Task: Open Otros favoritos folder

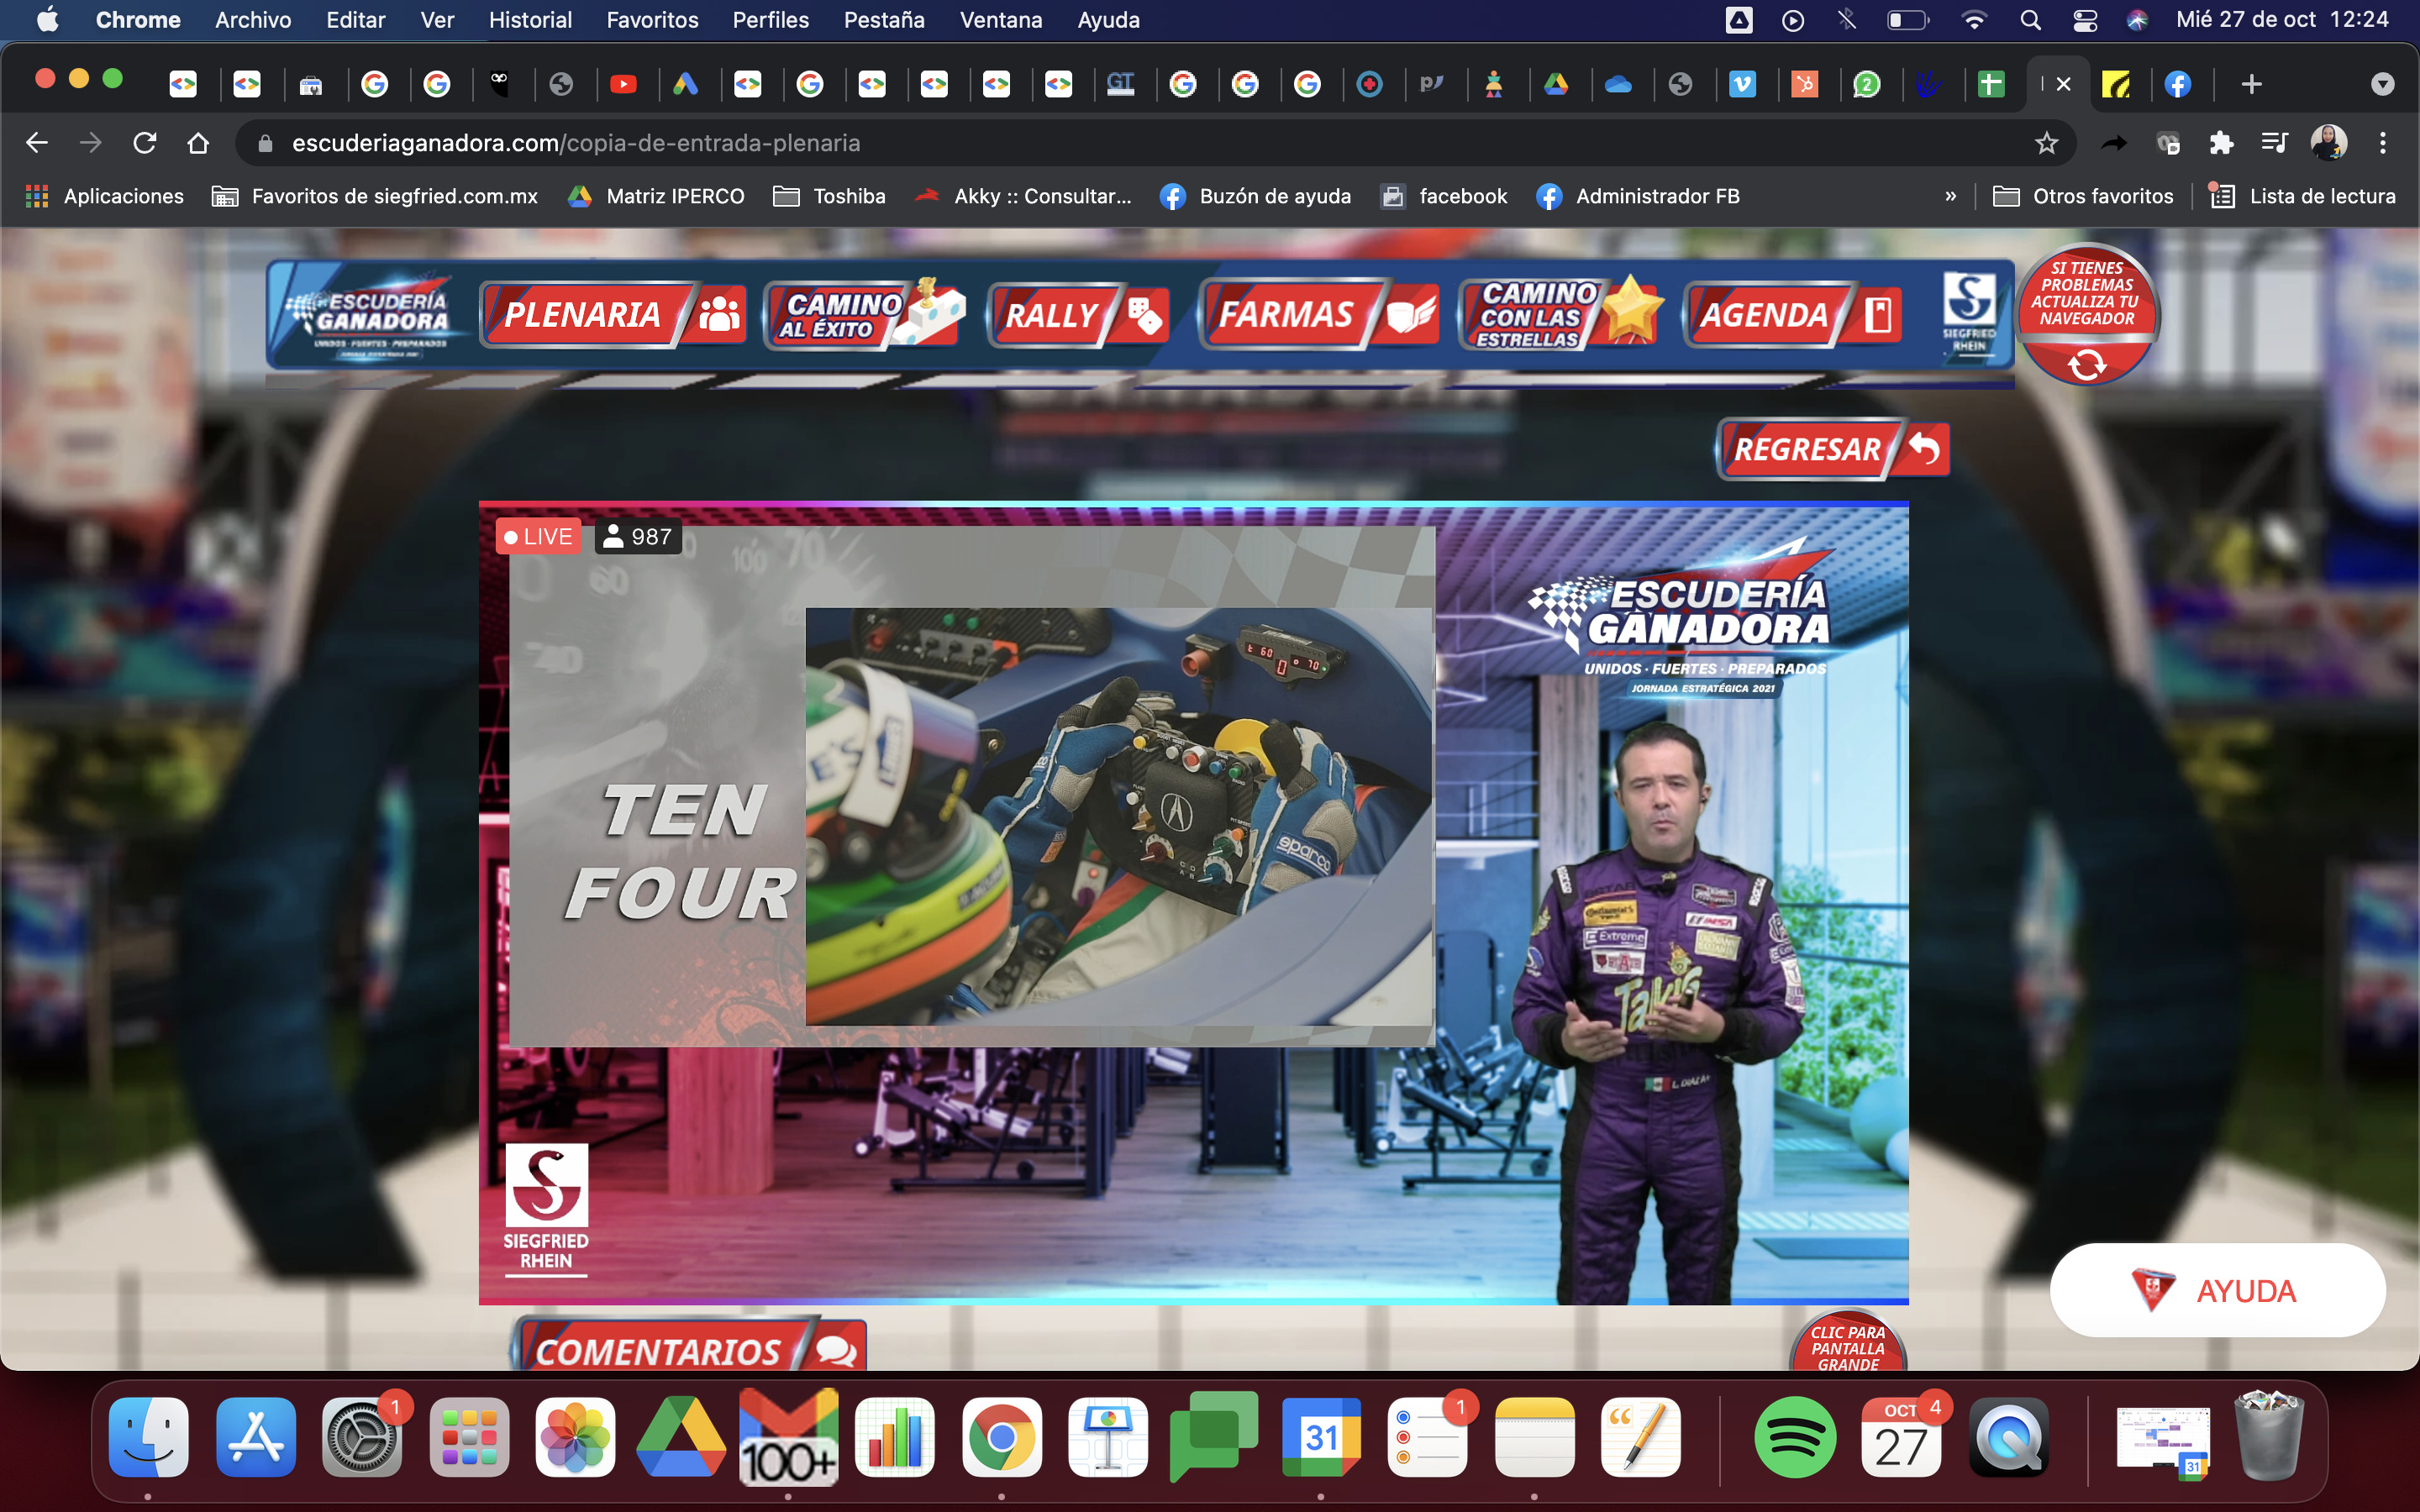Action: point(2083,197)
